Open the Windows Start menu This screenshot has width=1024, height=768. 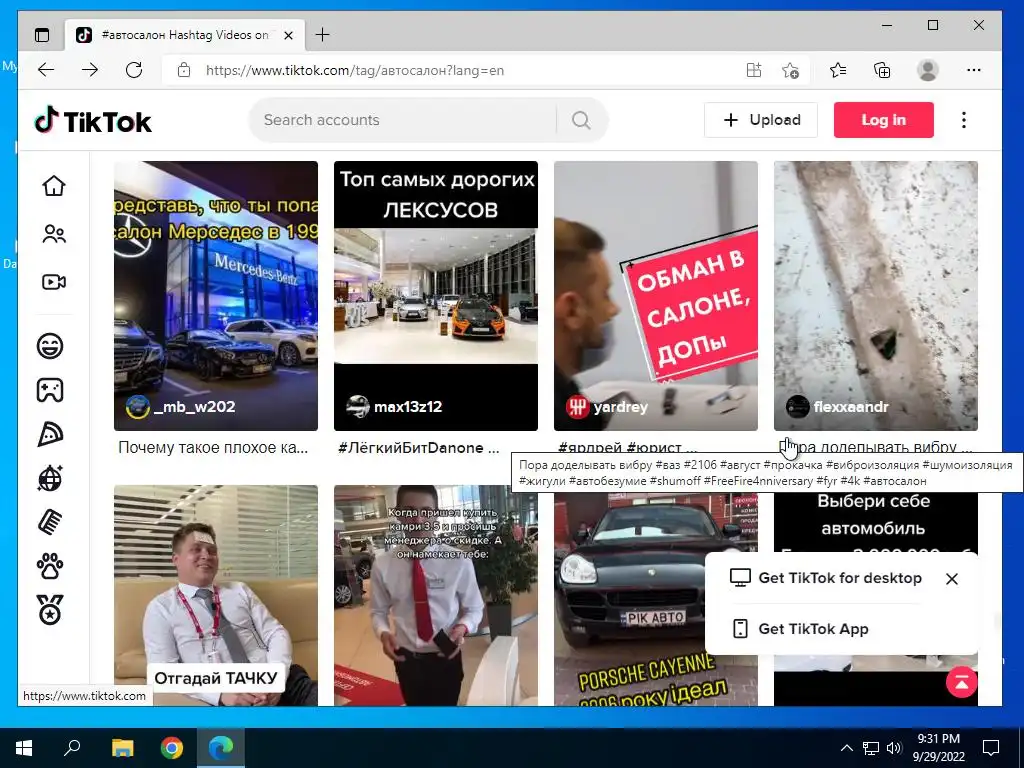24,748
